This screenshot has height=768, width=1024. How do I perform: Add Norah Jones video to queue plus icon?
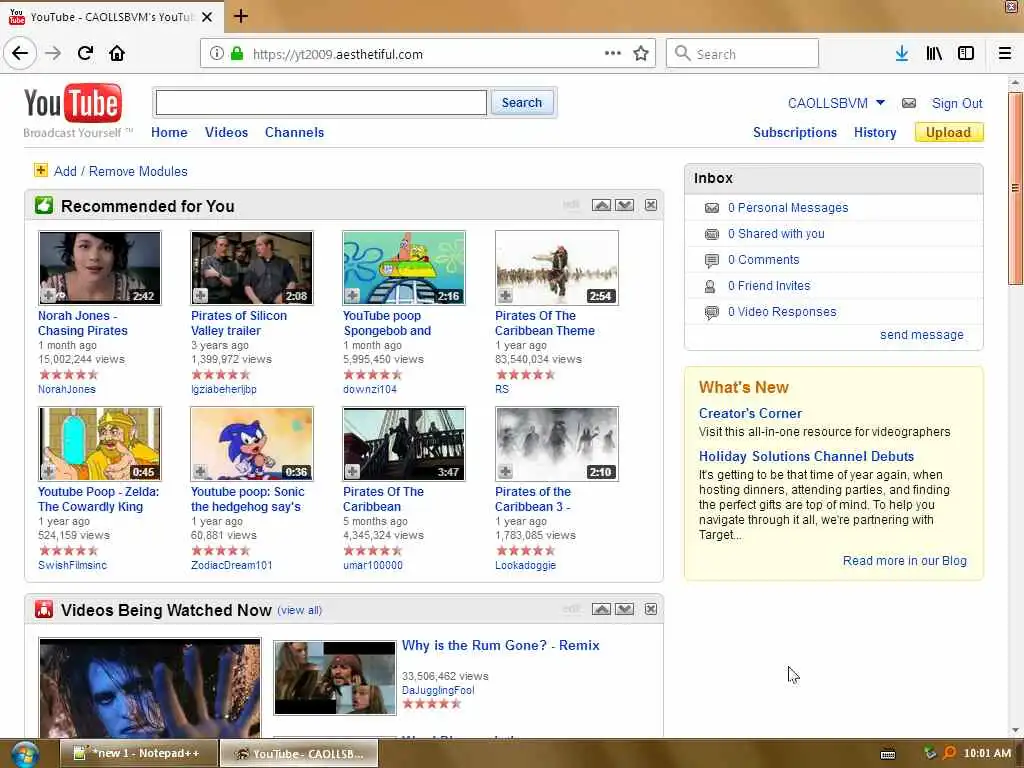[x=48, y=296]
